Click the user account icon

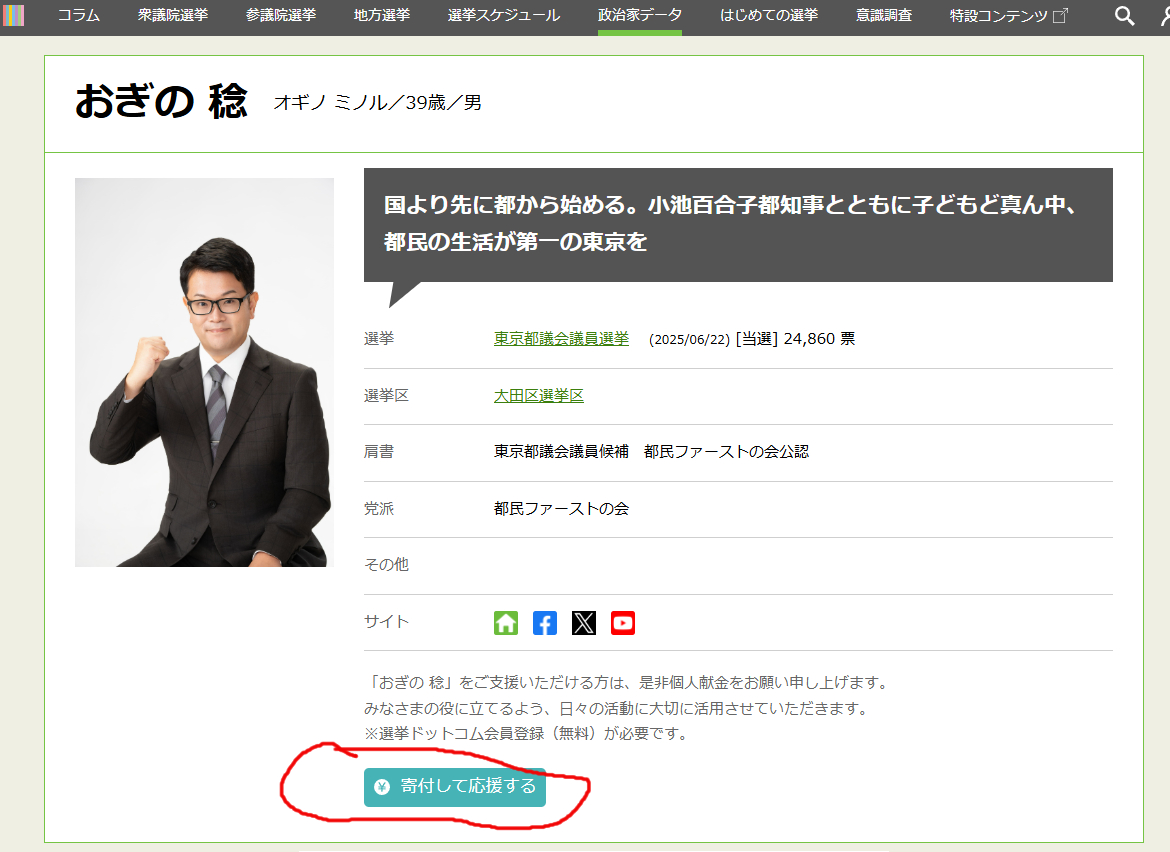[1163, 15]
